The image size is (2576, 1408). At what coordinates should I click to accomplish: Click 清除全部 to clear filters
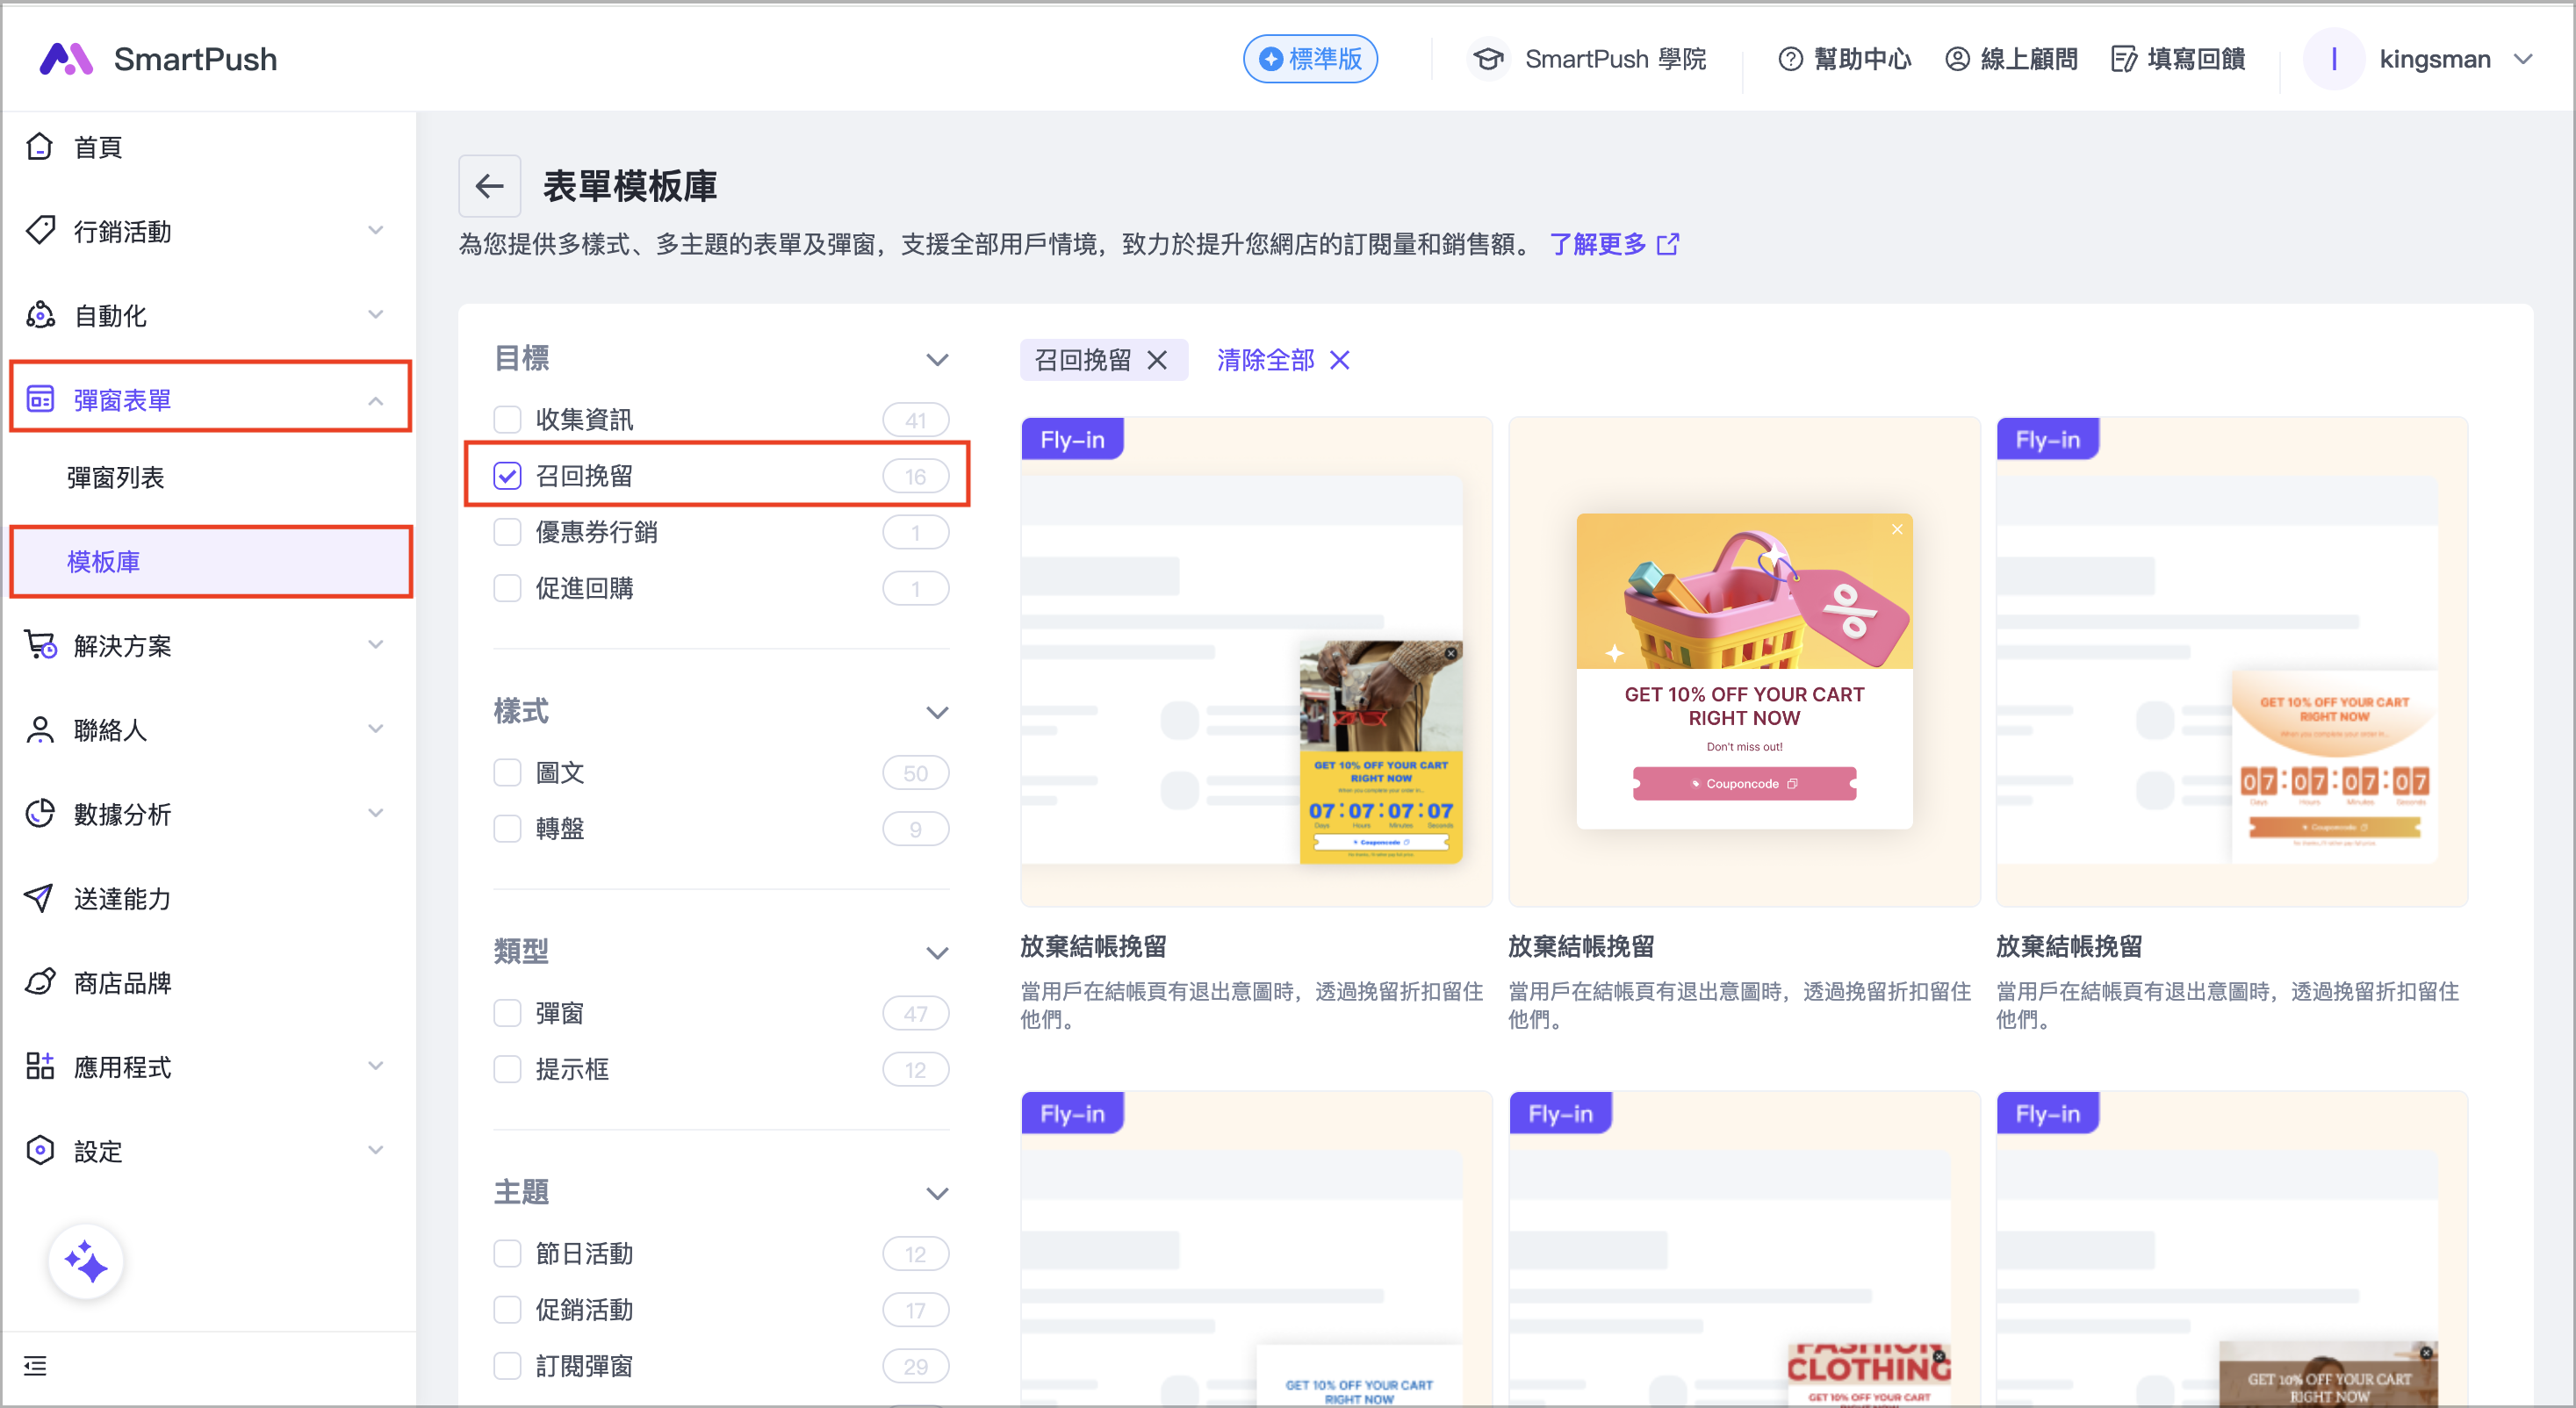click(1266, 360)
